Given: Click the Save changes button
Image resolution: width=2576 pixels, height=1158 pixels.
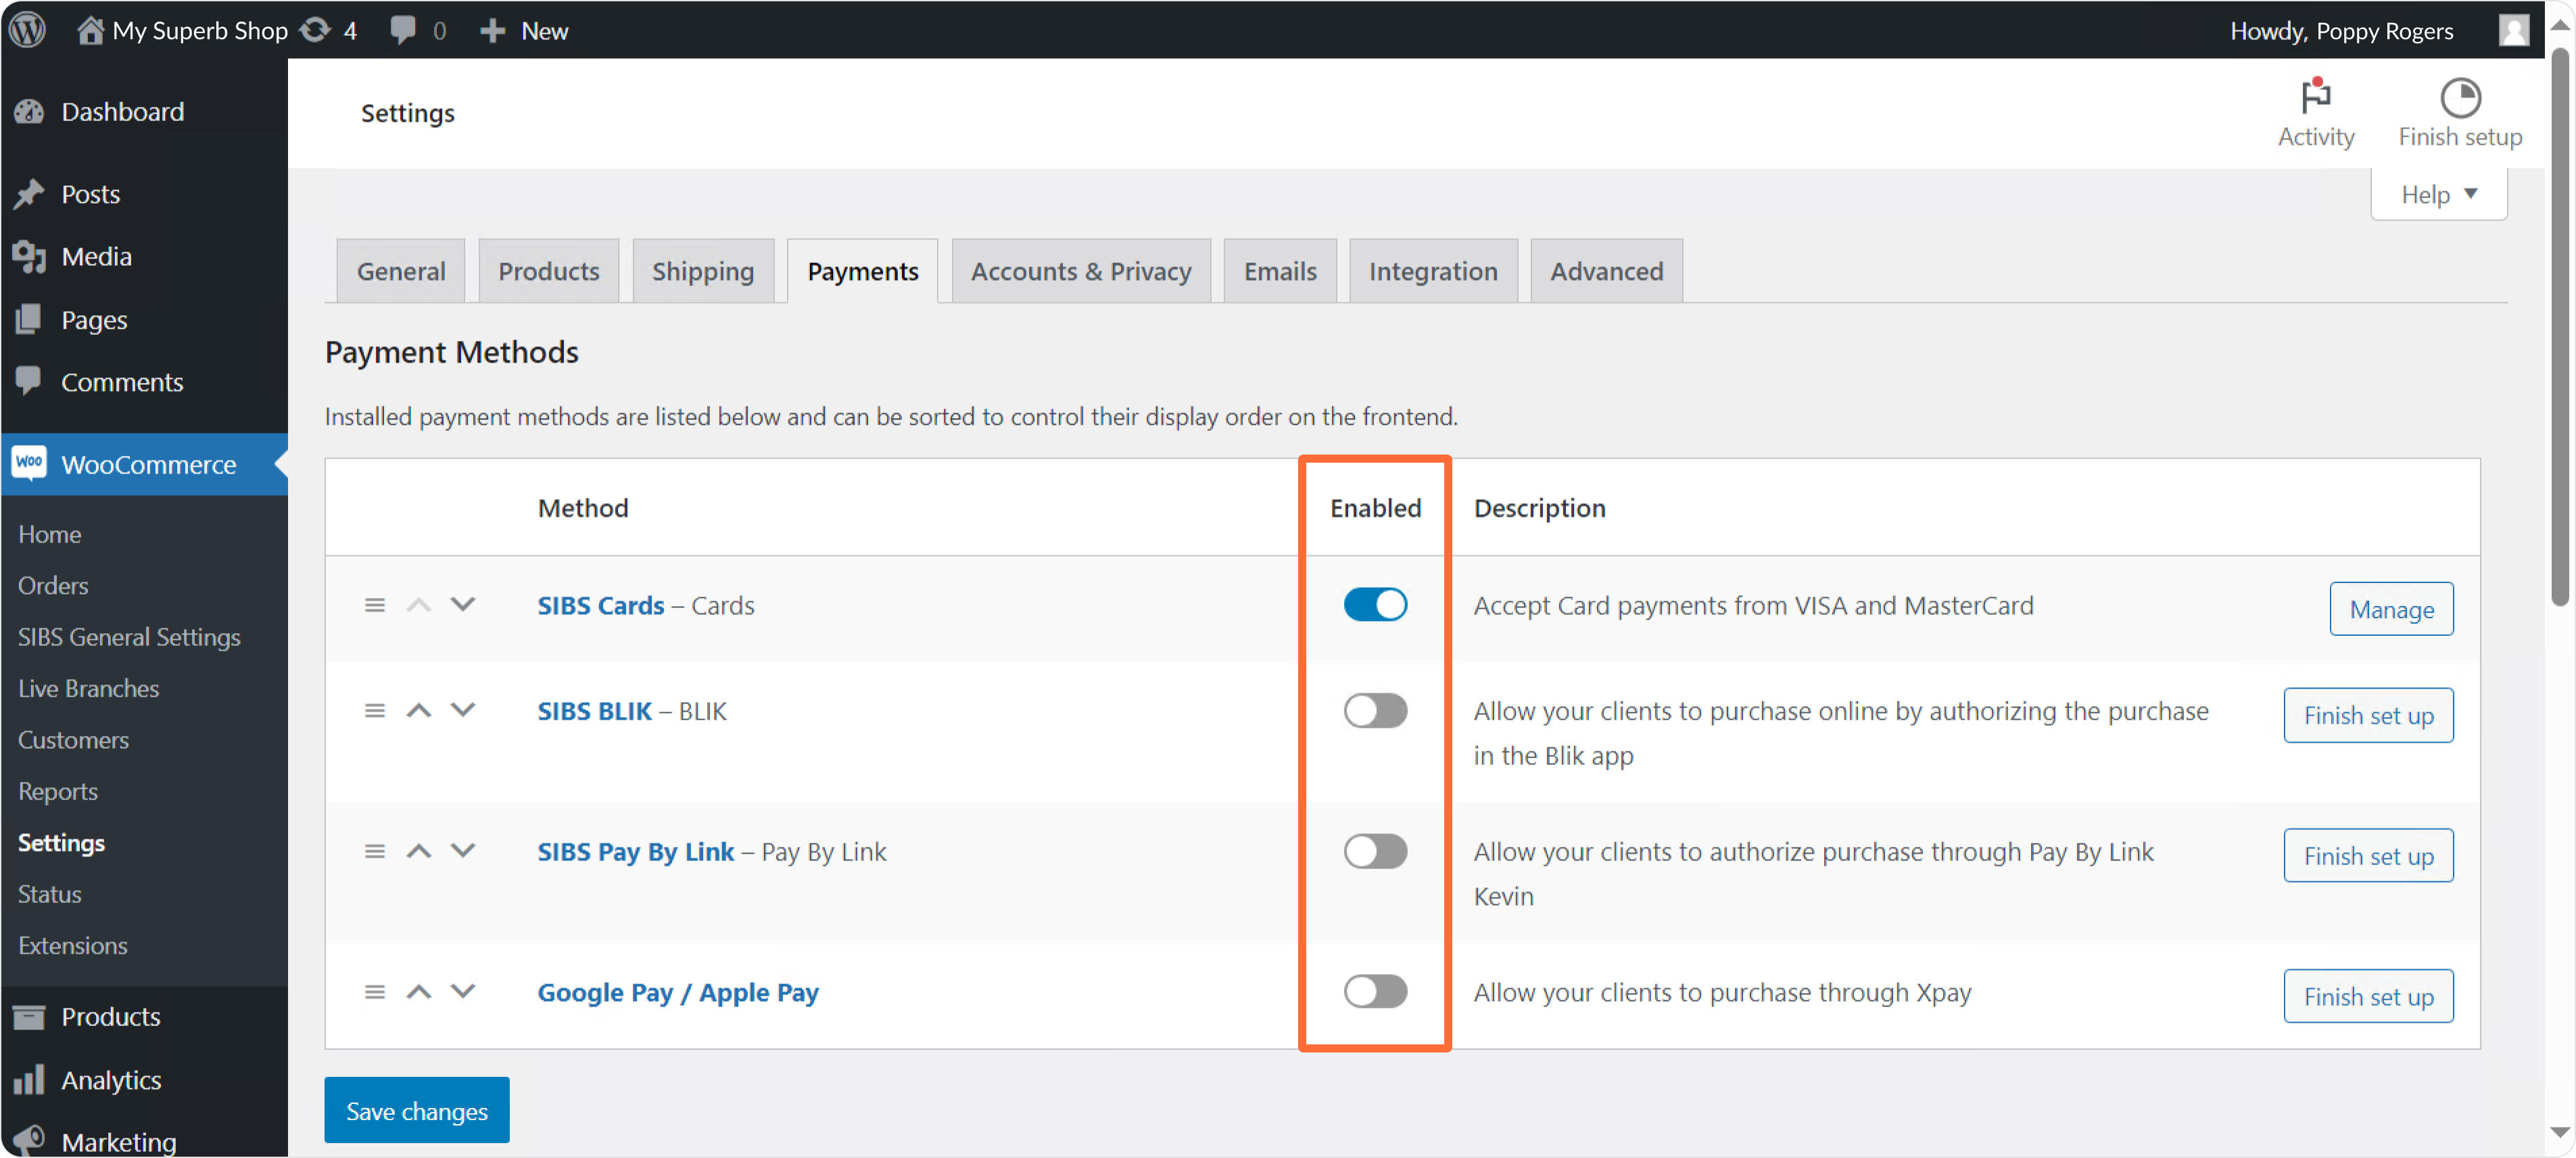Looking at the screenshot, I should 416,1110.
